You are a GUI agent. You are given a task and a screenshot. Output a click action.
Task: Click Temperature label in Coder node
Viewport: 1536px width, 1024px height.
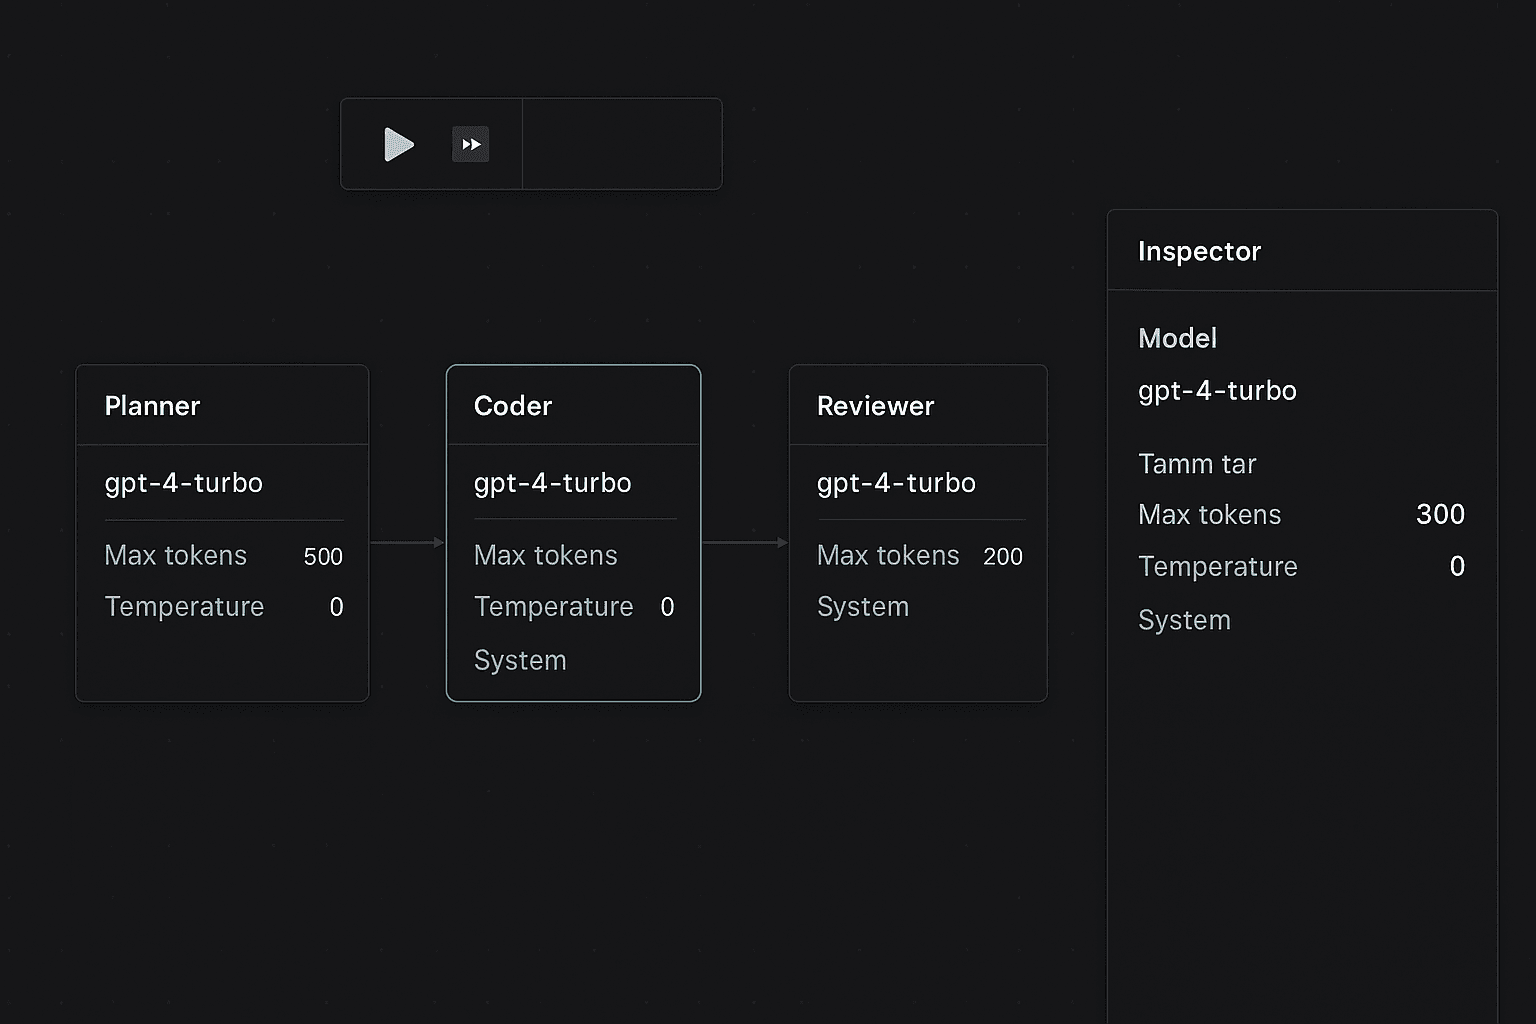(554, 607)
